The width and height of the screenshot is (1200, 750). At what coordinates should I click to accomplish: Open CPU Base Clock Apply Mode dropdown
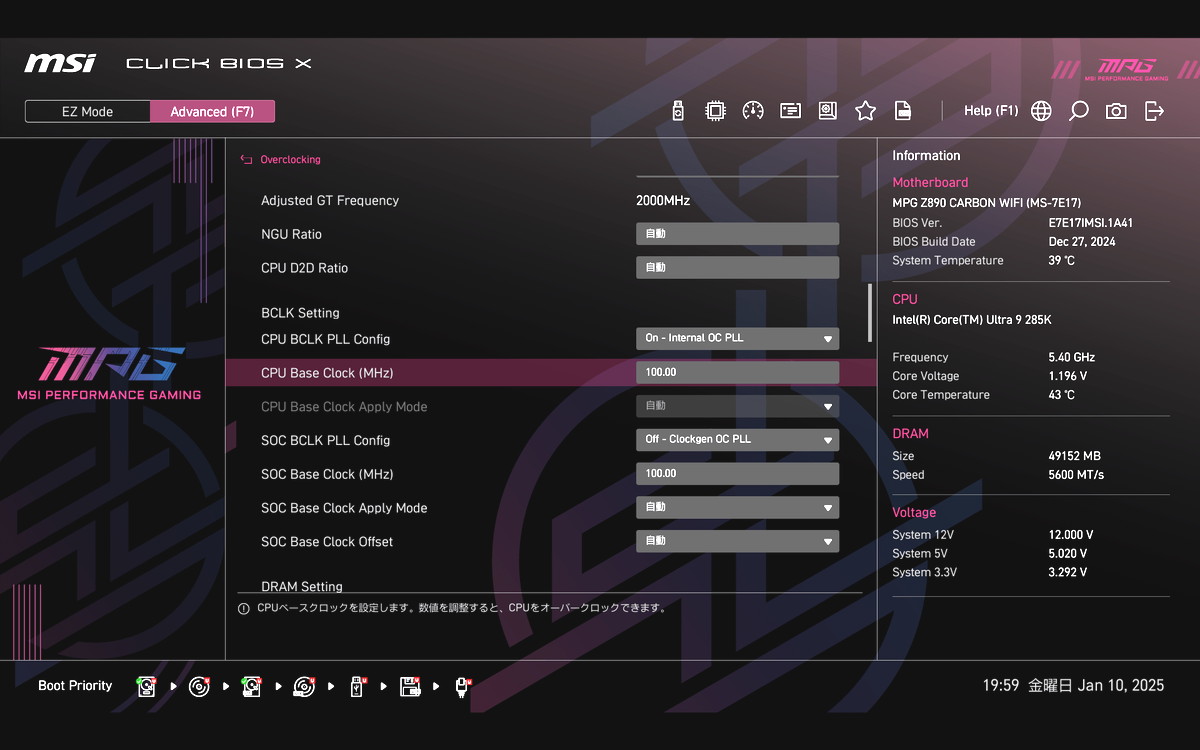(x=737, y=406)
